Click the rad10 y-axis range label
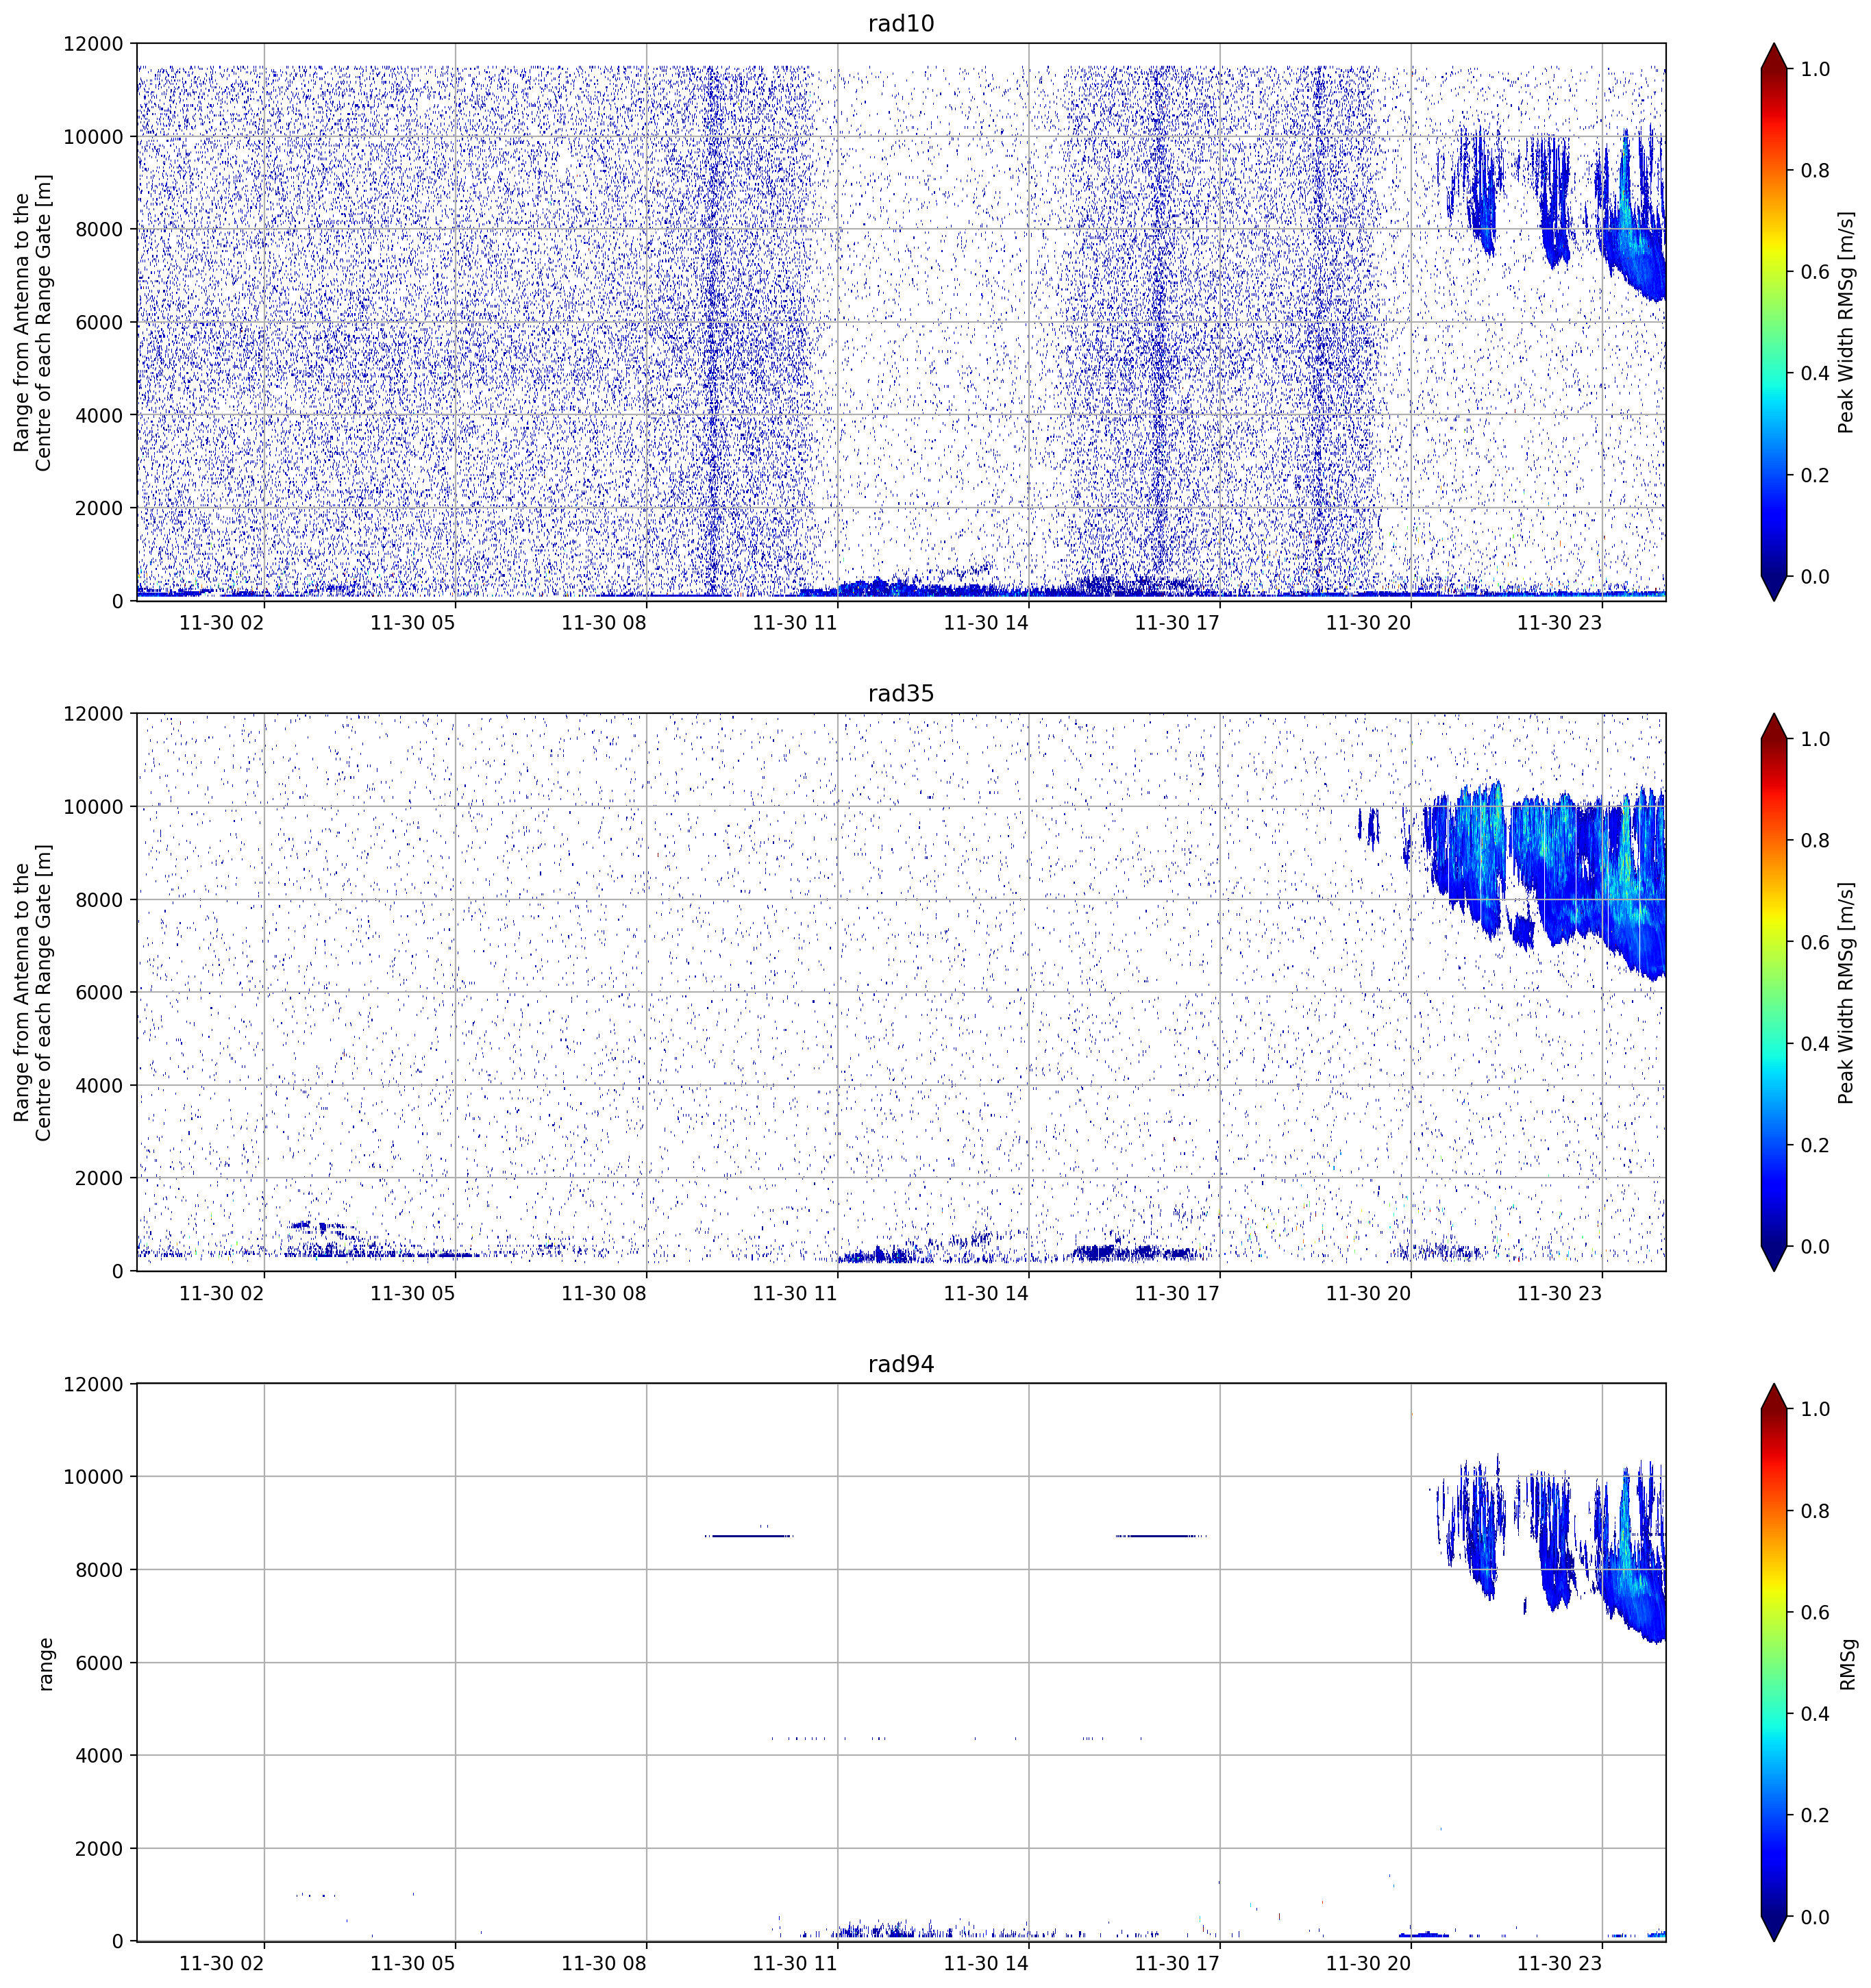The image size is (1871, 1988). (x=32, y=321)
